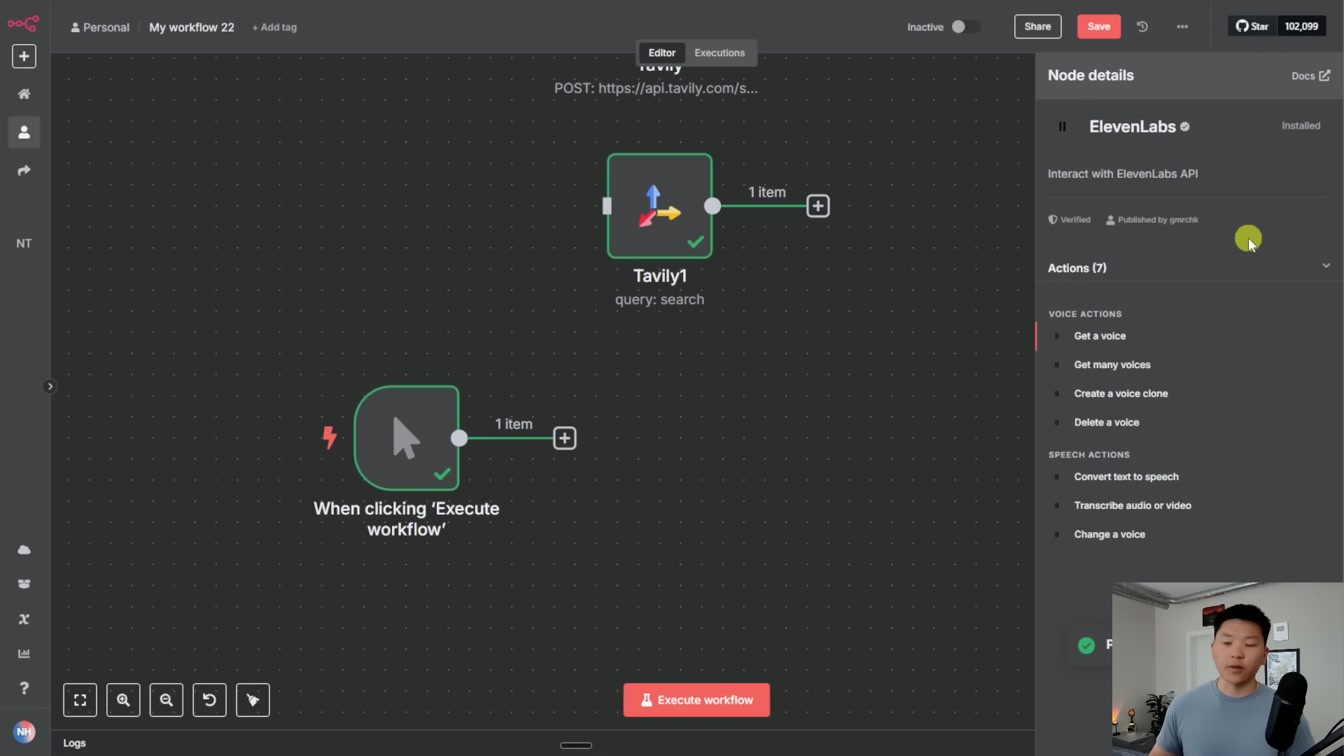Click the Interact with ElevenLabs API description
1344x756 pixels.
click(1123, 174)
